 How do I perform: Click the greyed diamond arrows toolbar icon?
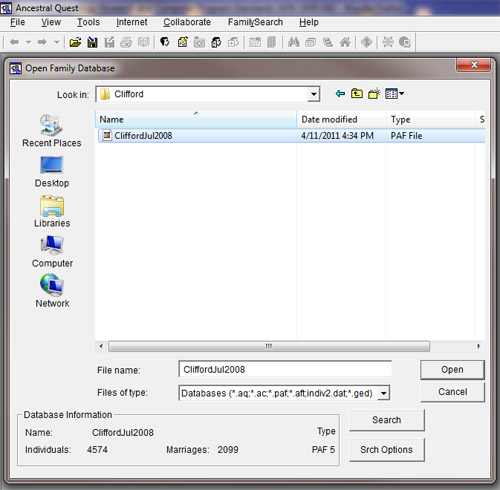[x=366, y=42]
